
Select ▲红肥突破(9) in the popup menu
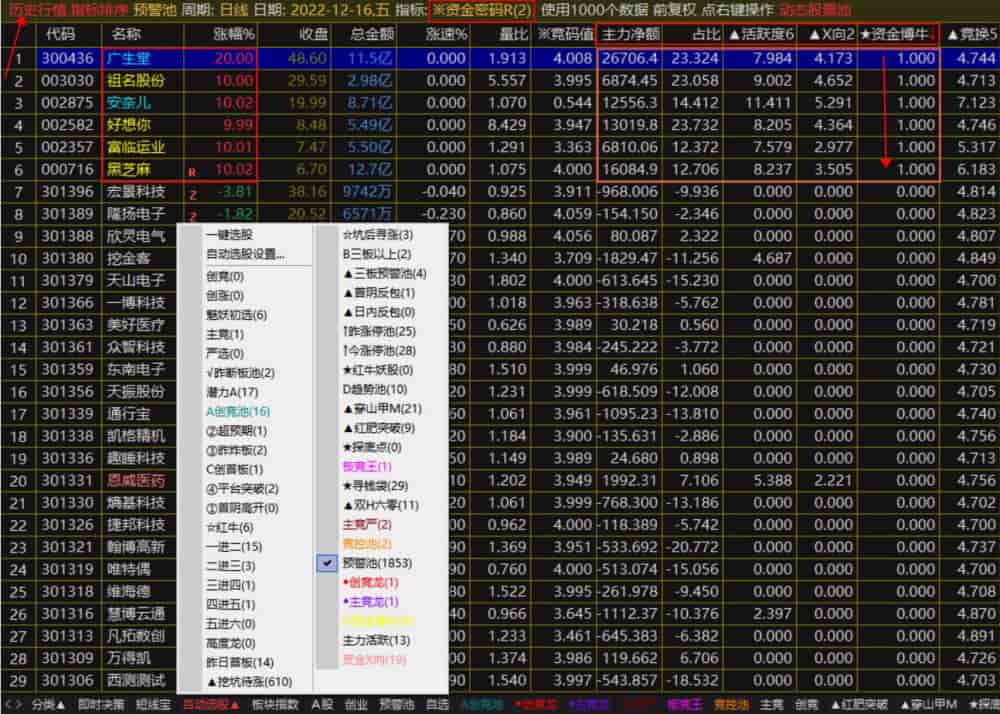click(x=379, y=428)
